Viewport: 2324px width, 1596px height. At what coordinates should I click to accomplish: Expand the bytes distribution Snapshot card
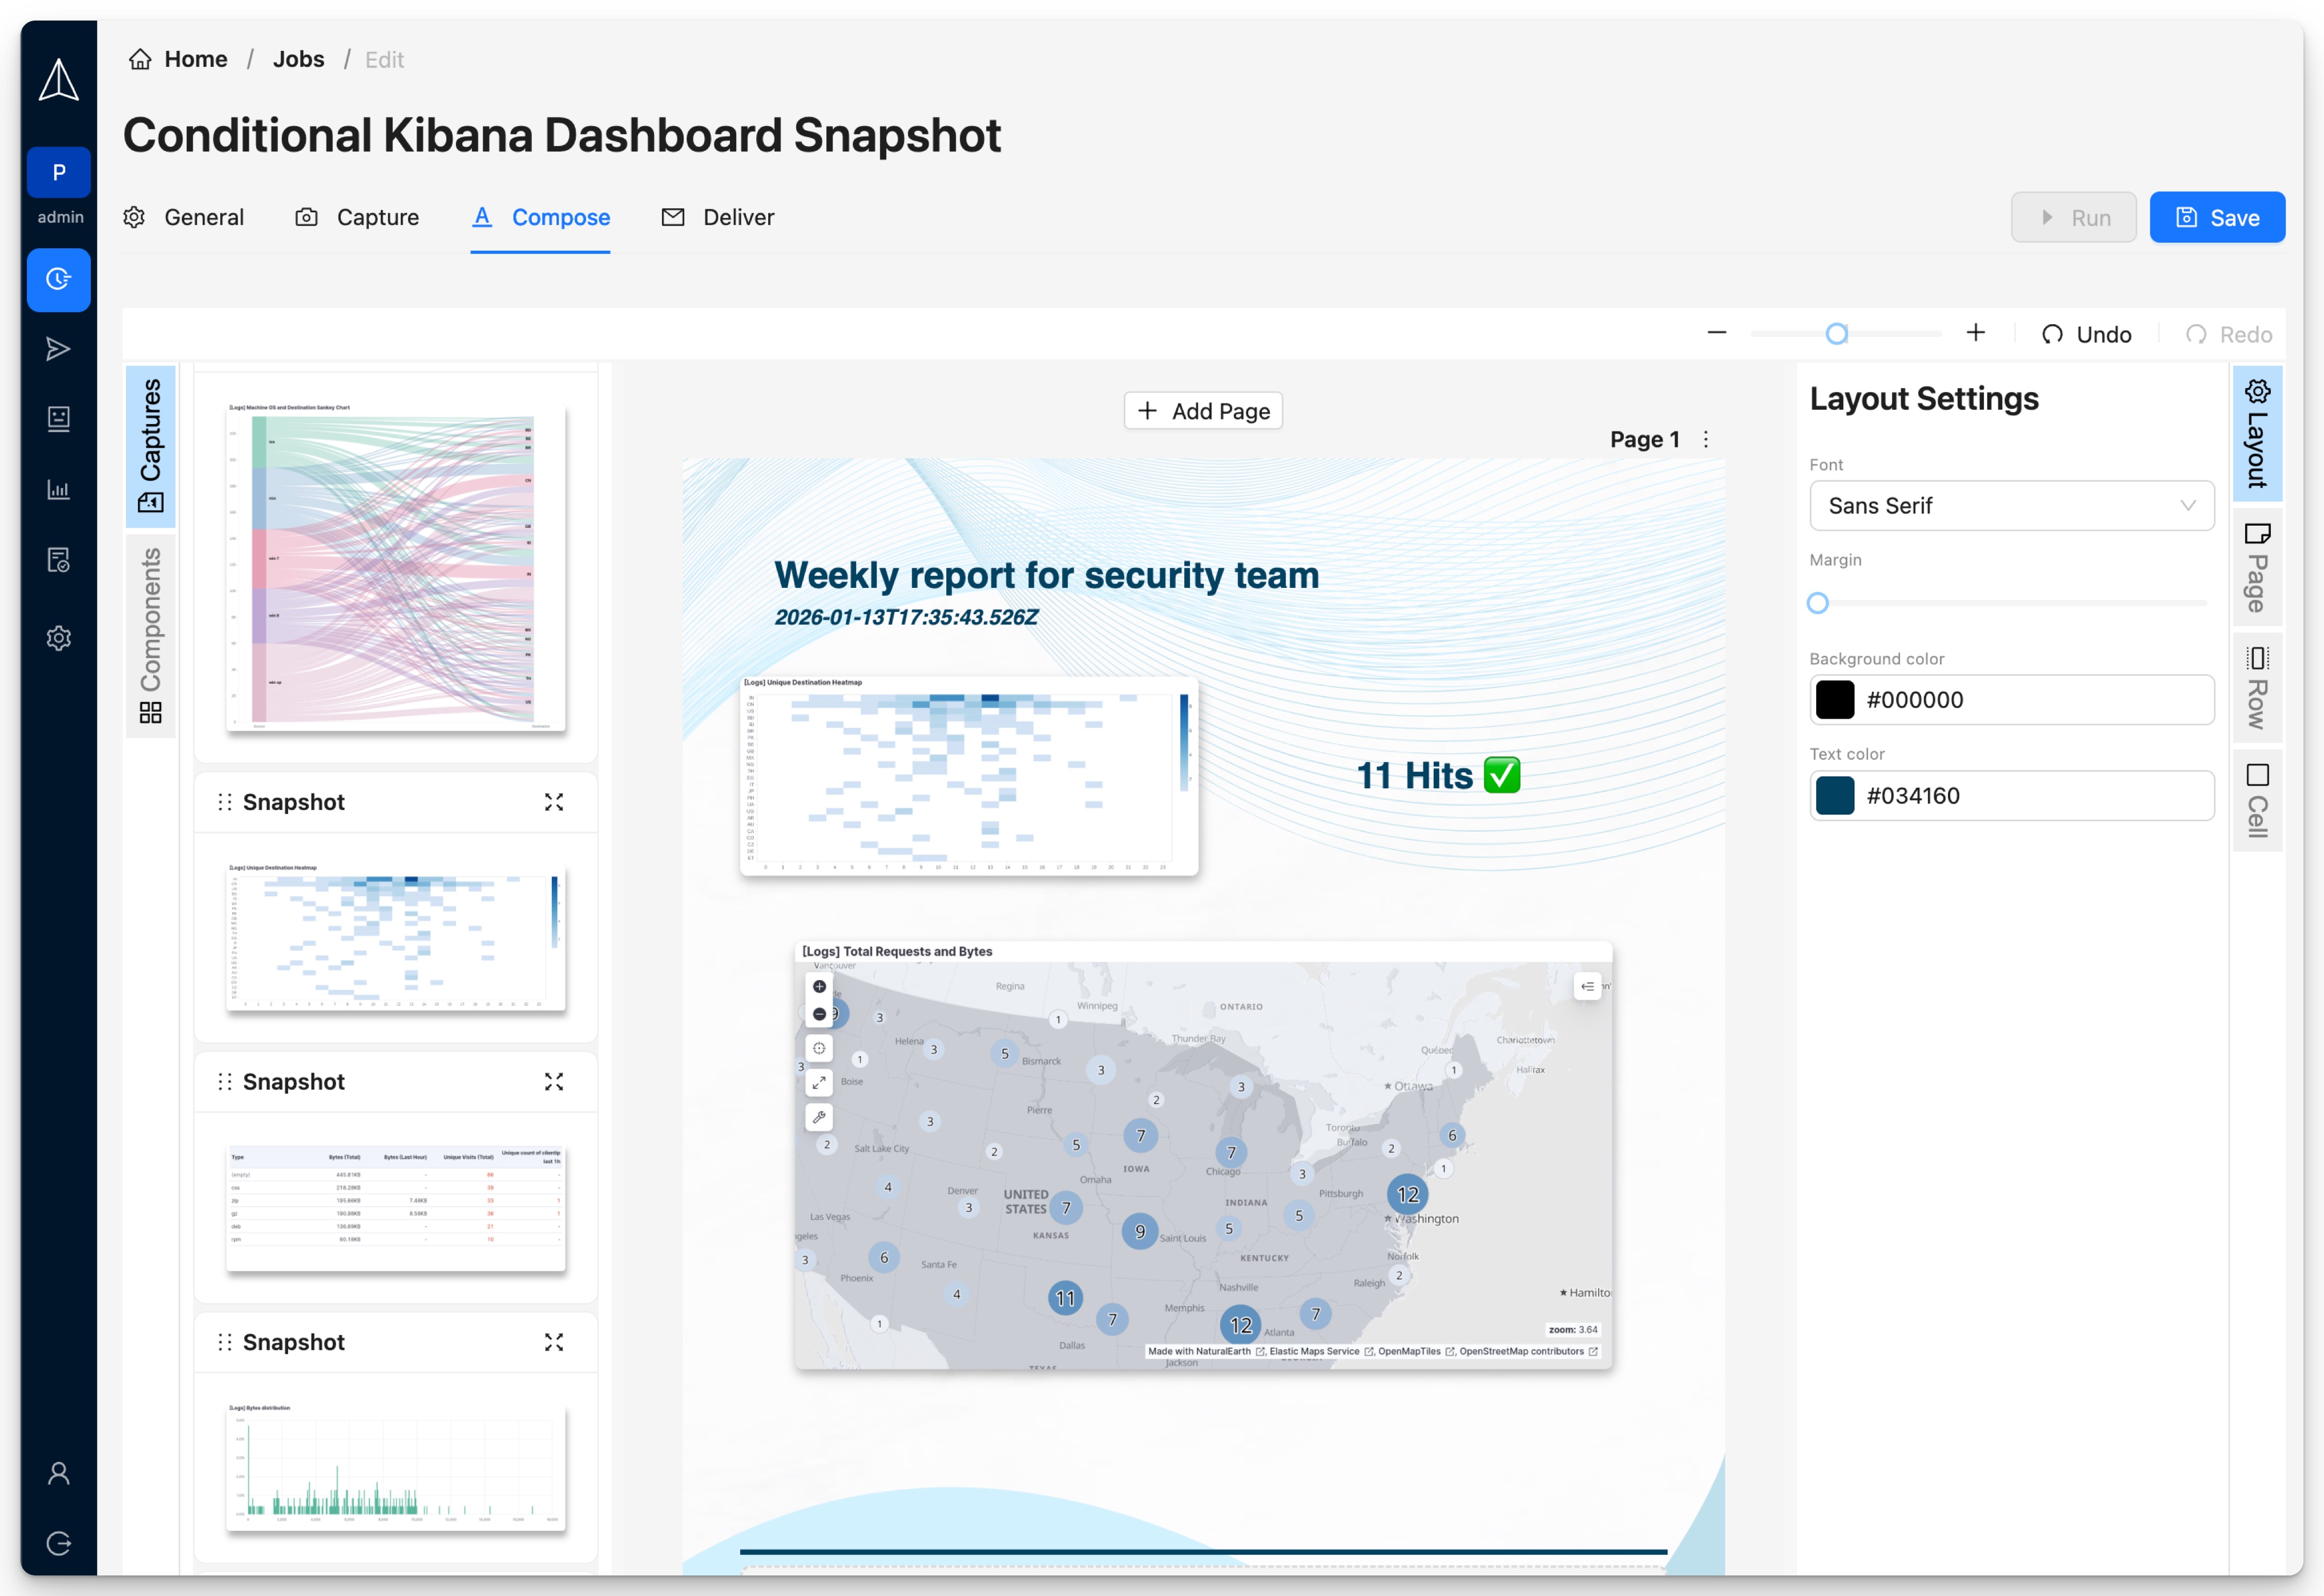click(554, 1342)
